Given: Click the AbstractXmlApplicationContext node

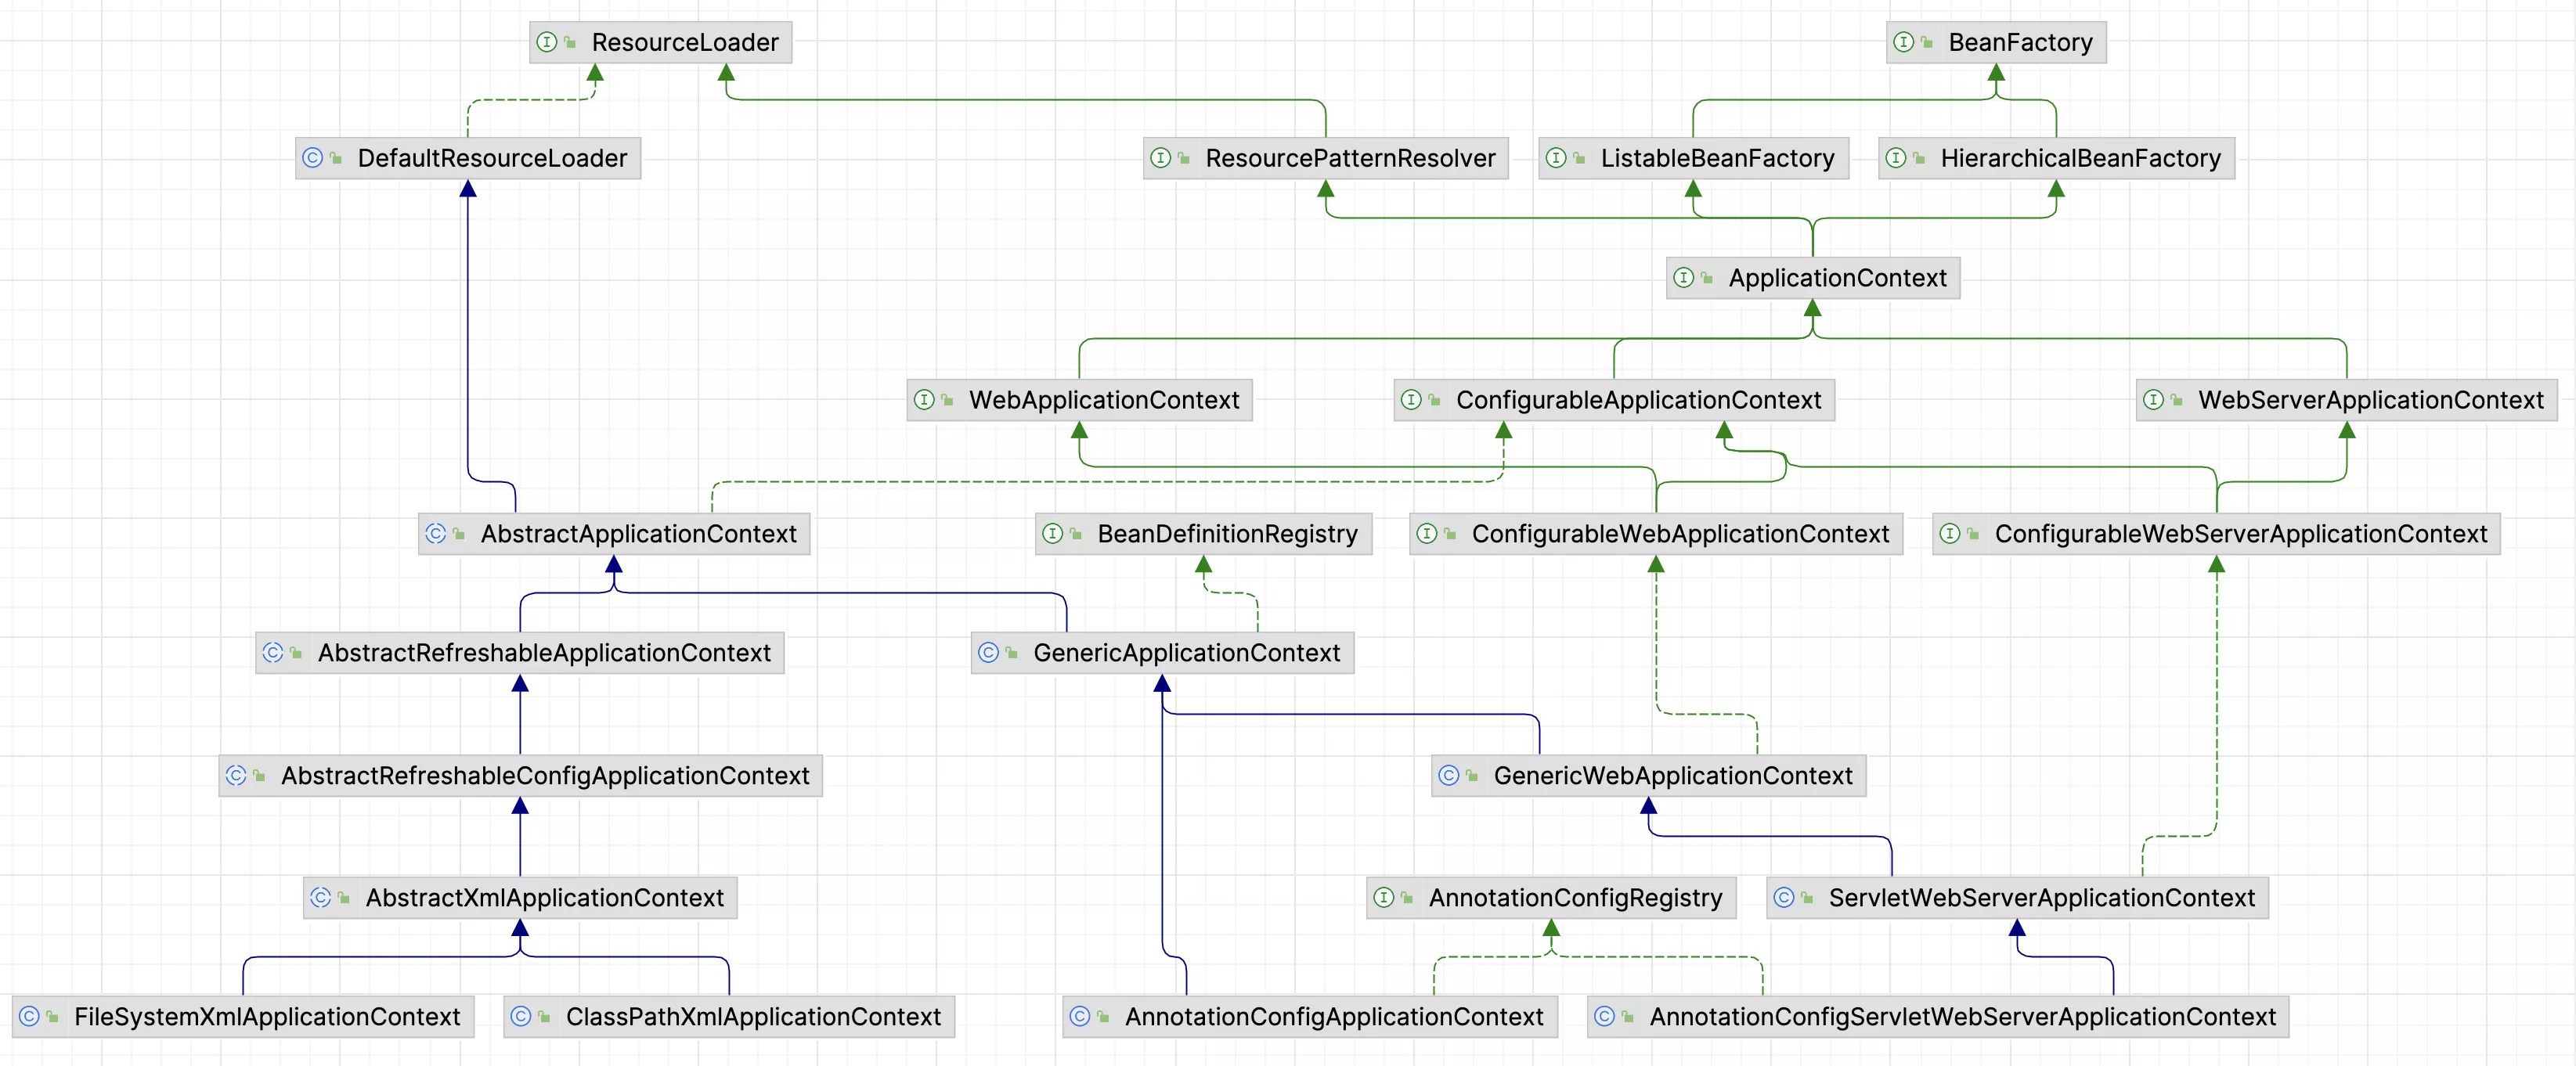Looking at the screenshot, I should pyautogui.click(x=521, y=898).
